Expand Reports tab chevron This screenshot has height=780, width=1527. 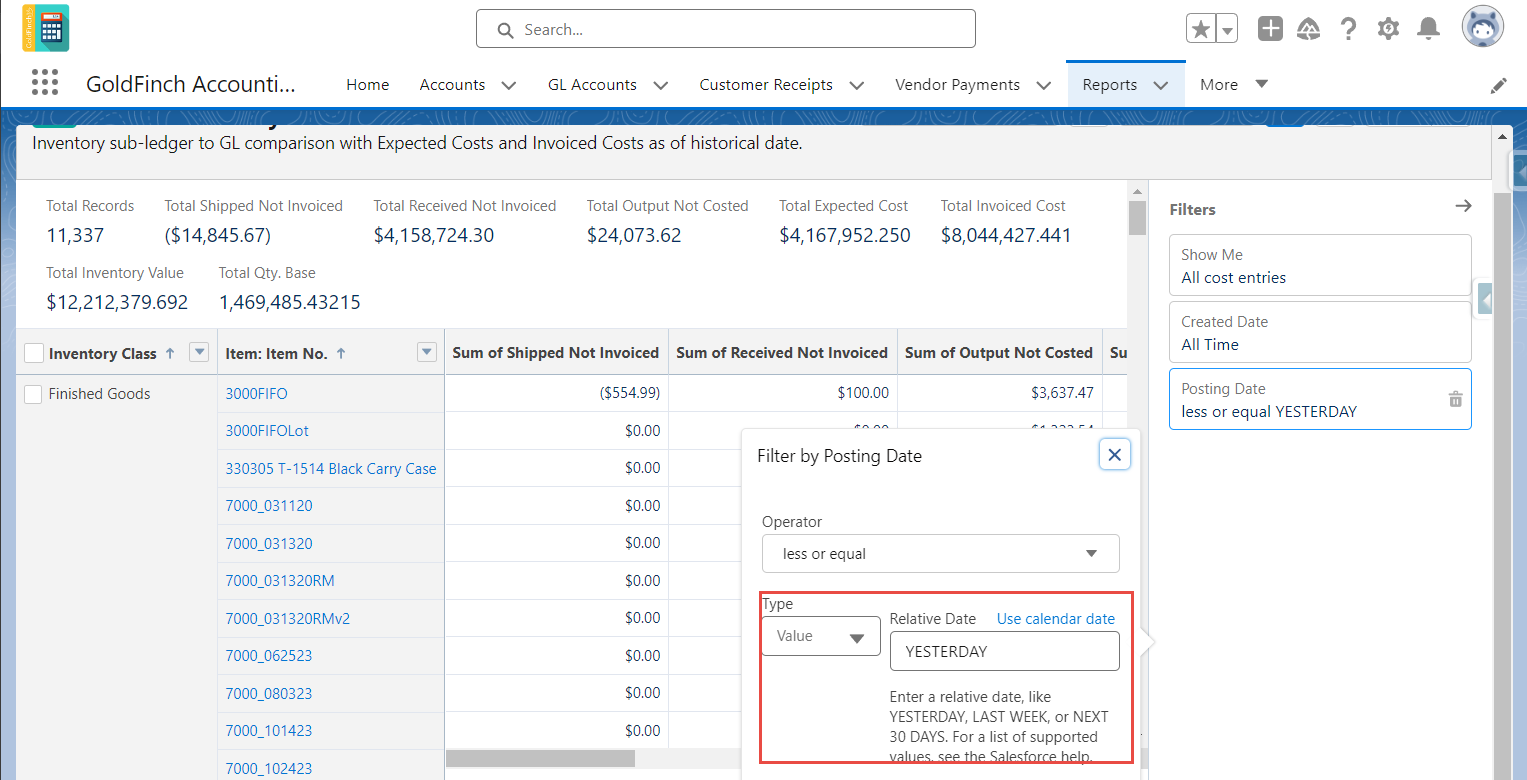click(1160, 86)
